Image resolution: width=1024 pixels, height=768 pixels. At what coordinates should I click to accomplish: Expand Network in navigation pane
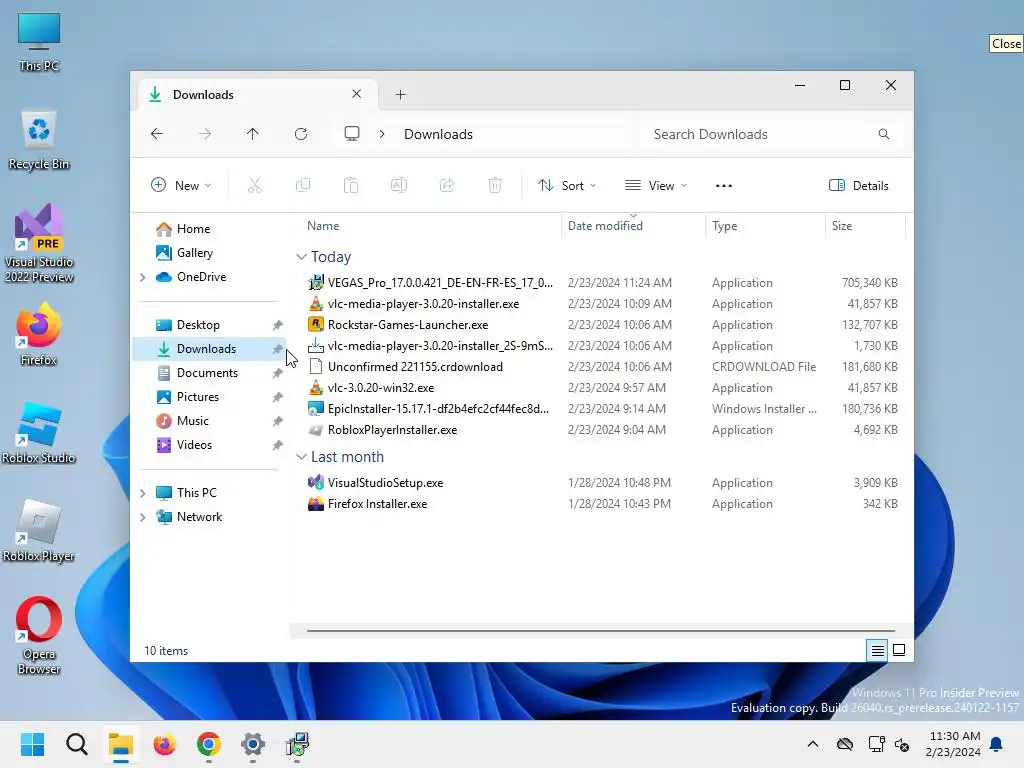click(143, 517)
